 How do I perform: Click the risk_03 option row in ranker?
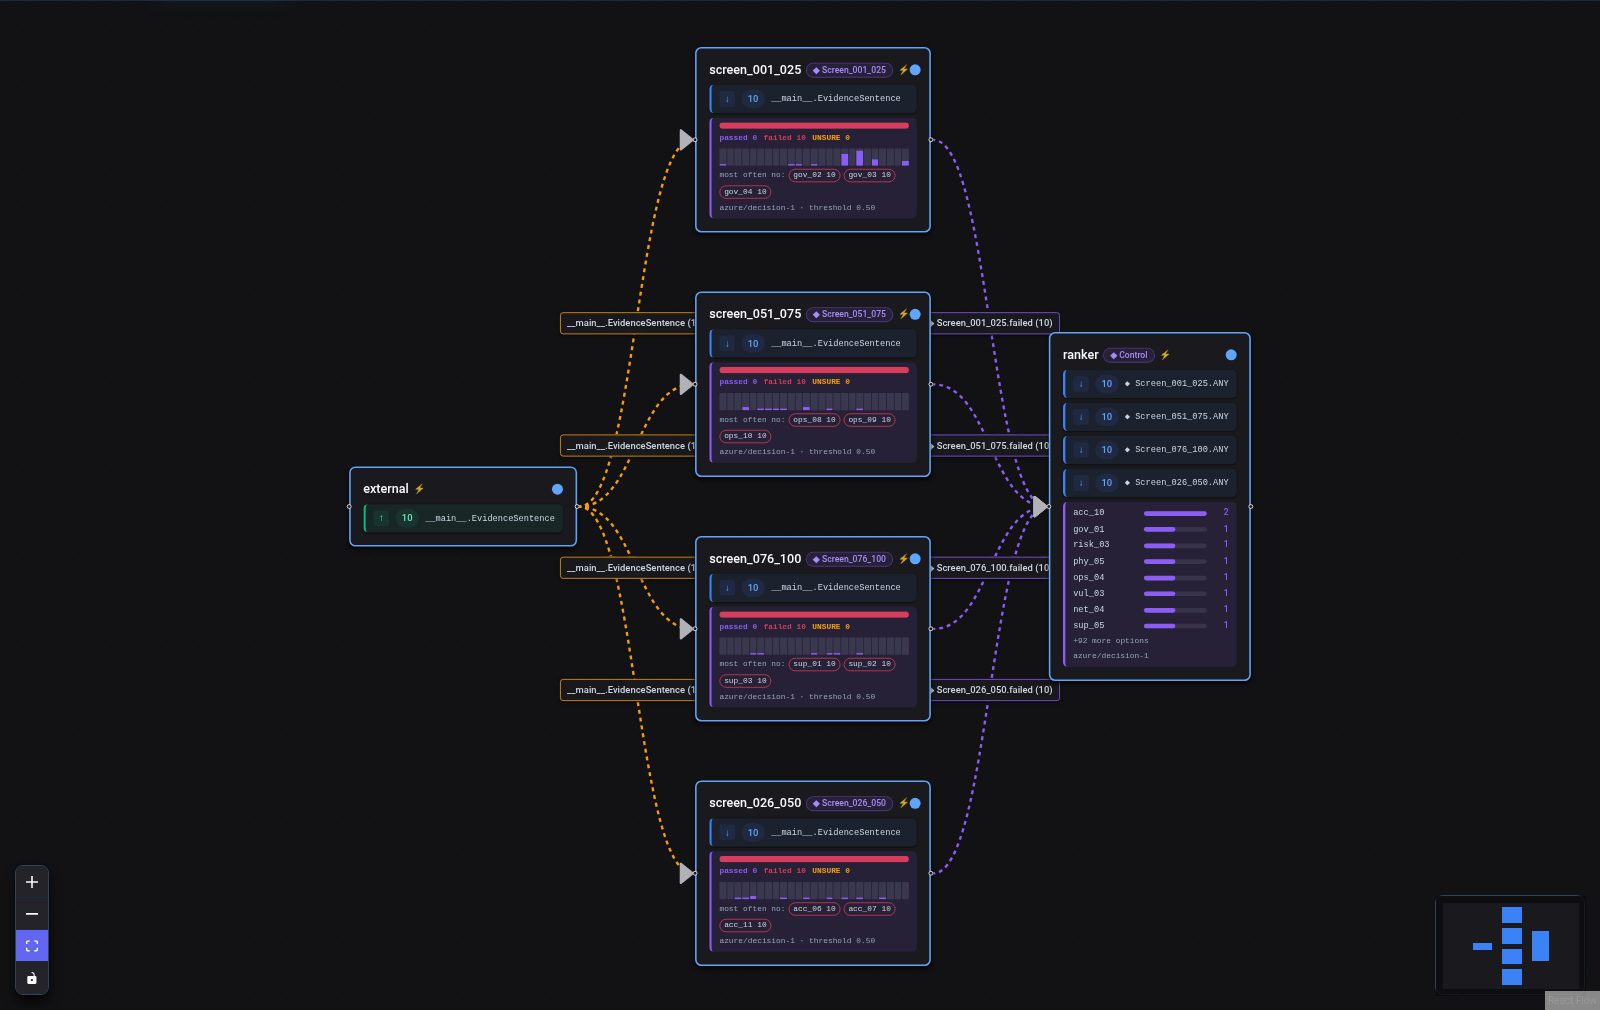(1150, 545)
